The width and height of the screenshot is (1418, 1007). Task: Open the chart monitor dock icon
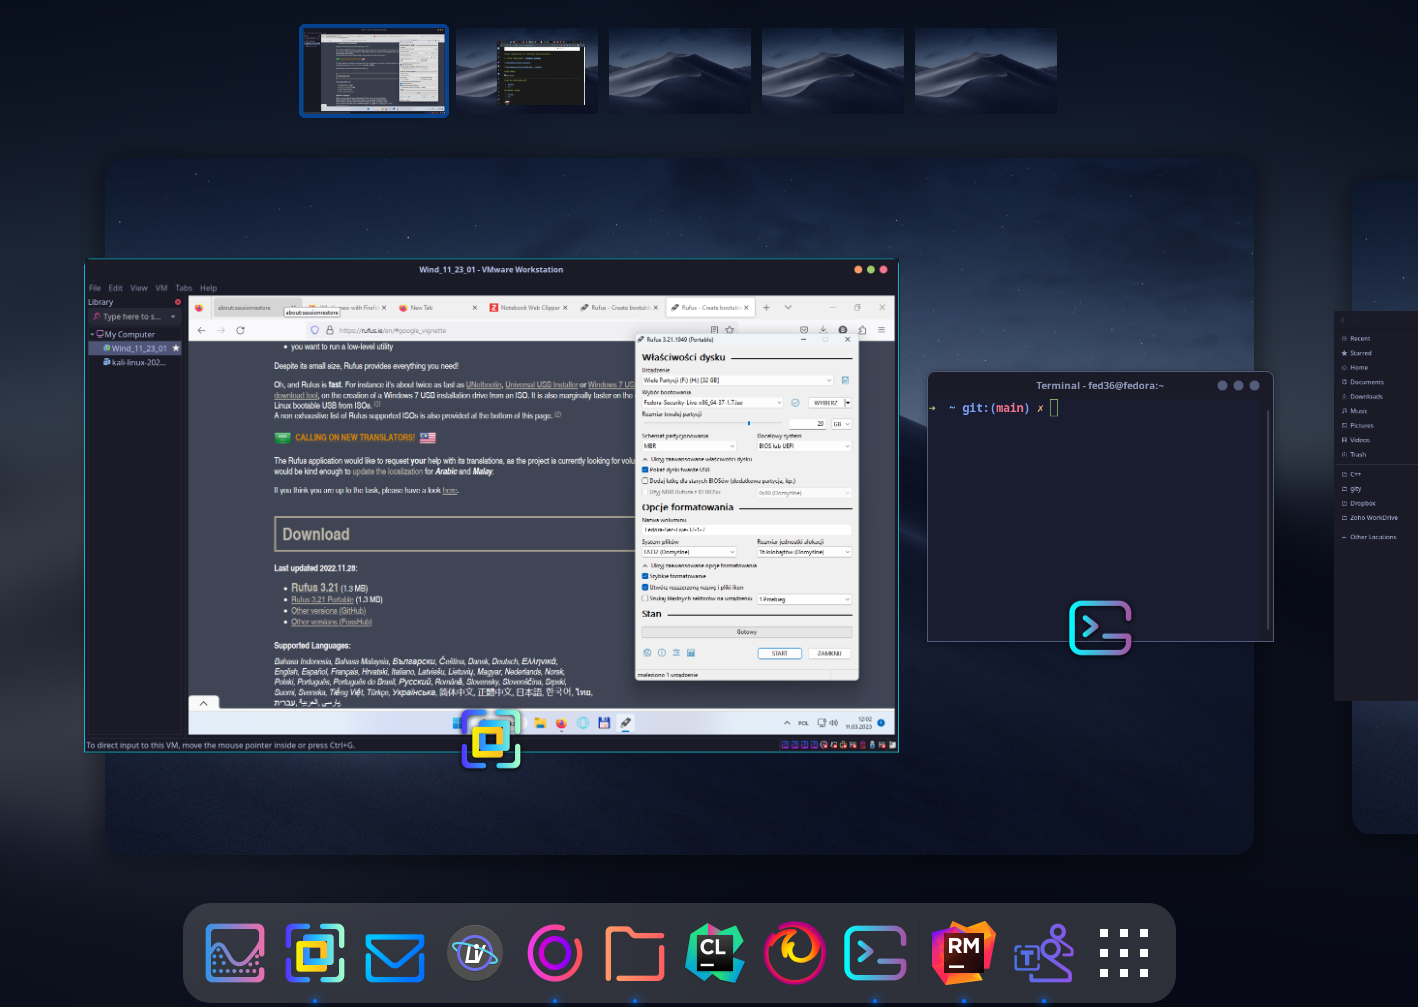coord(235,953)
